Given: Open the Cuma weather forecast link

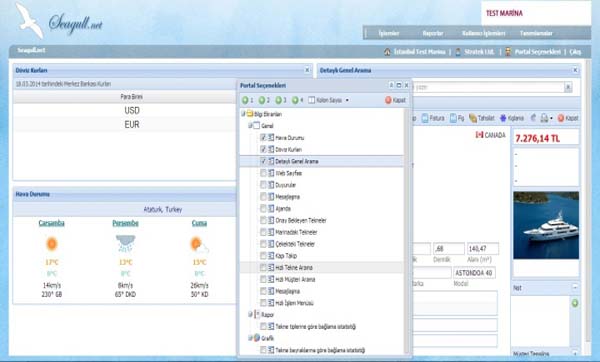Looking at the screenshot, I should click(x=199, y=223).
